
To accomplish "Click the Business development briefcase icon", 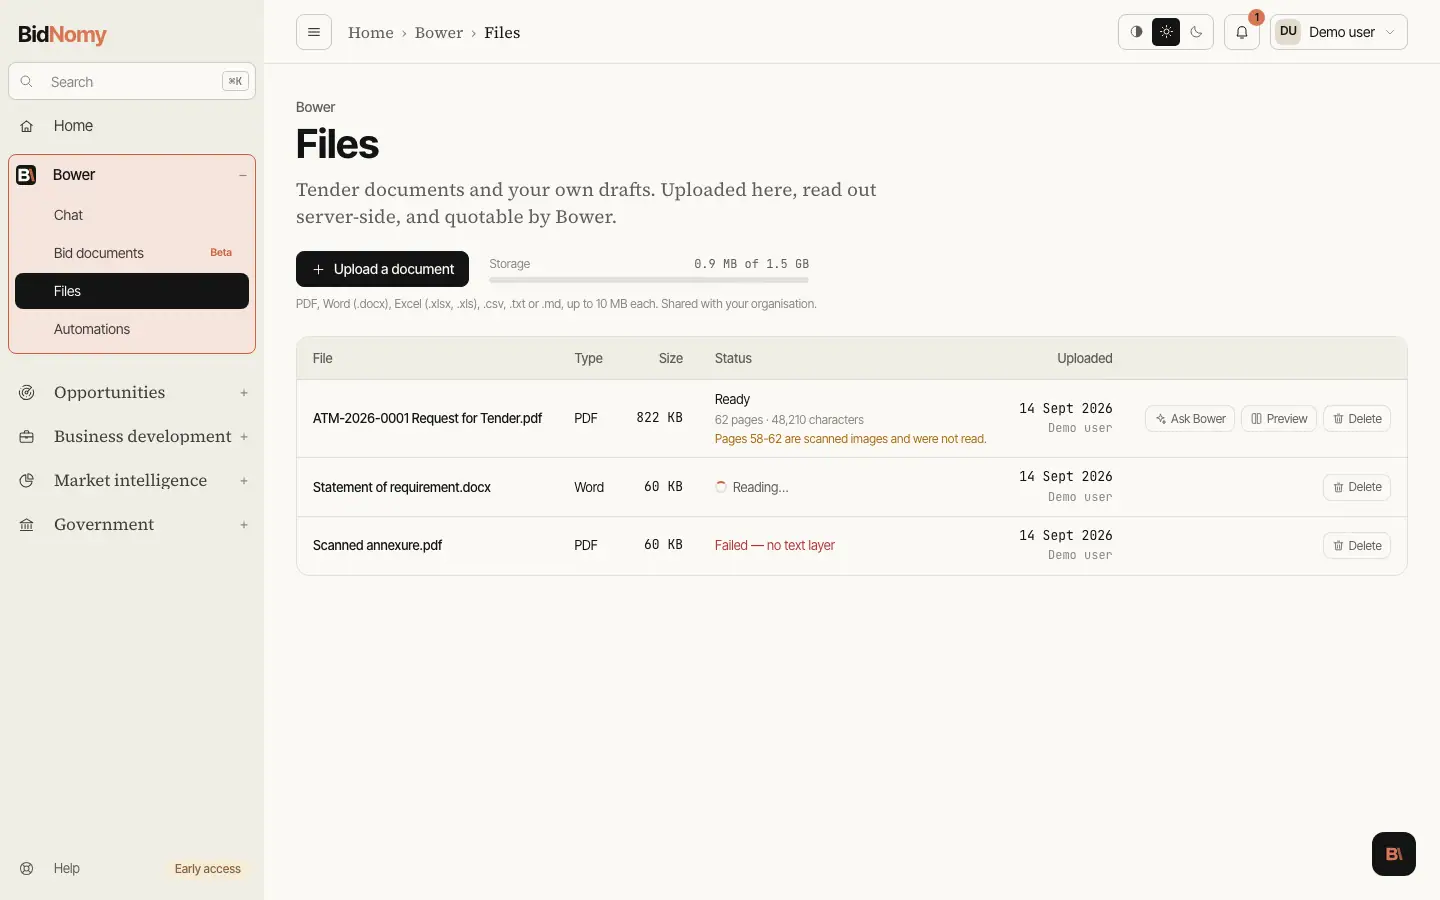I will pyautogui.click(x=27, y=437).
